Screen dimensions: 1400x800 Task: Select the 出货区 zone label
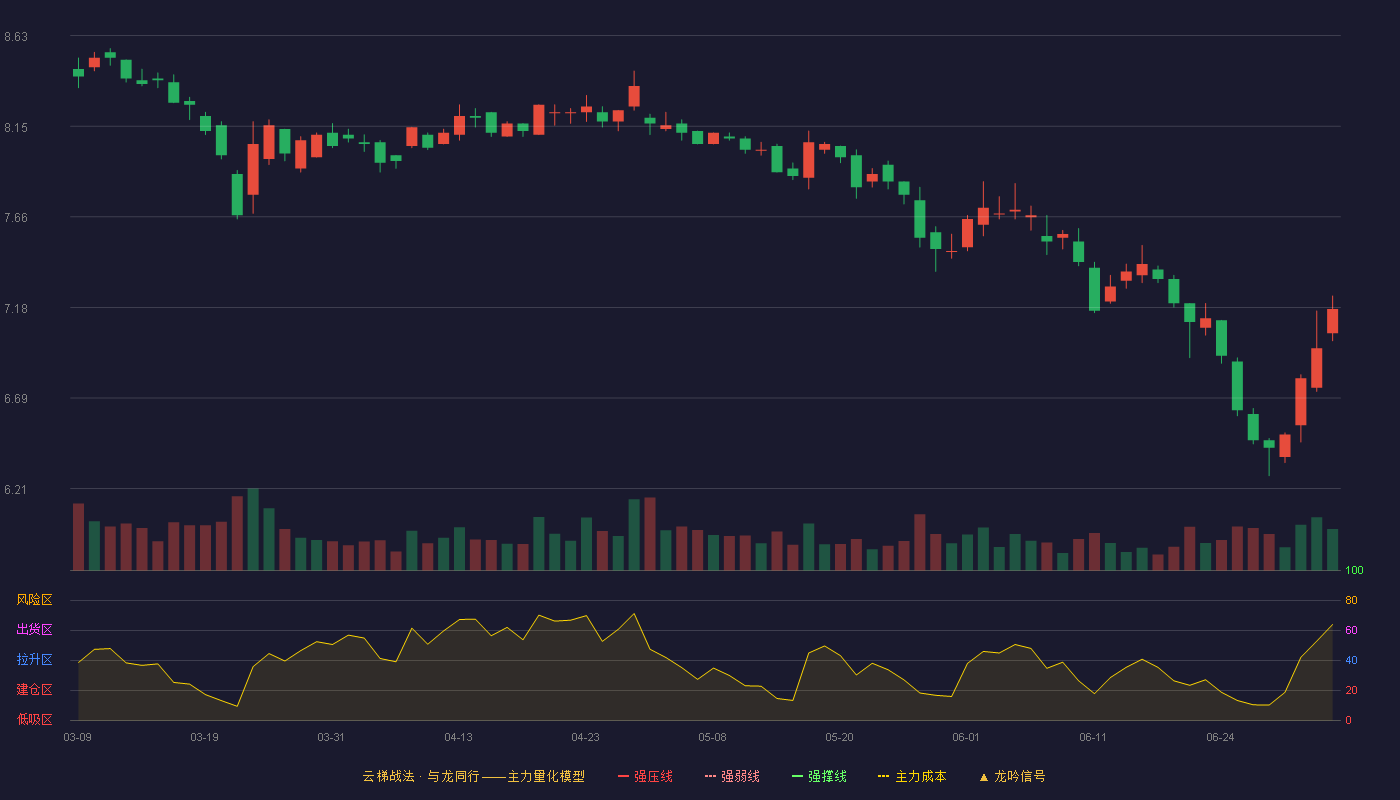34,630
